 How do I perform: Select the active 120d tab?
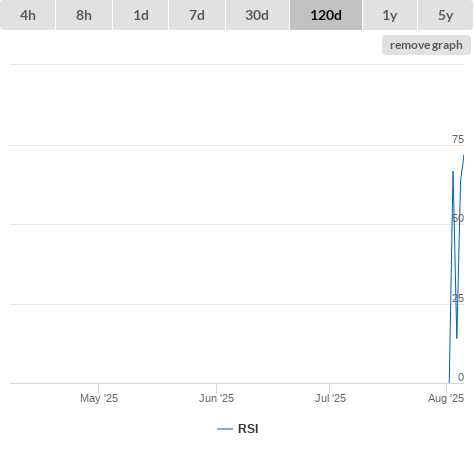coord(326,15)
